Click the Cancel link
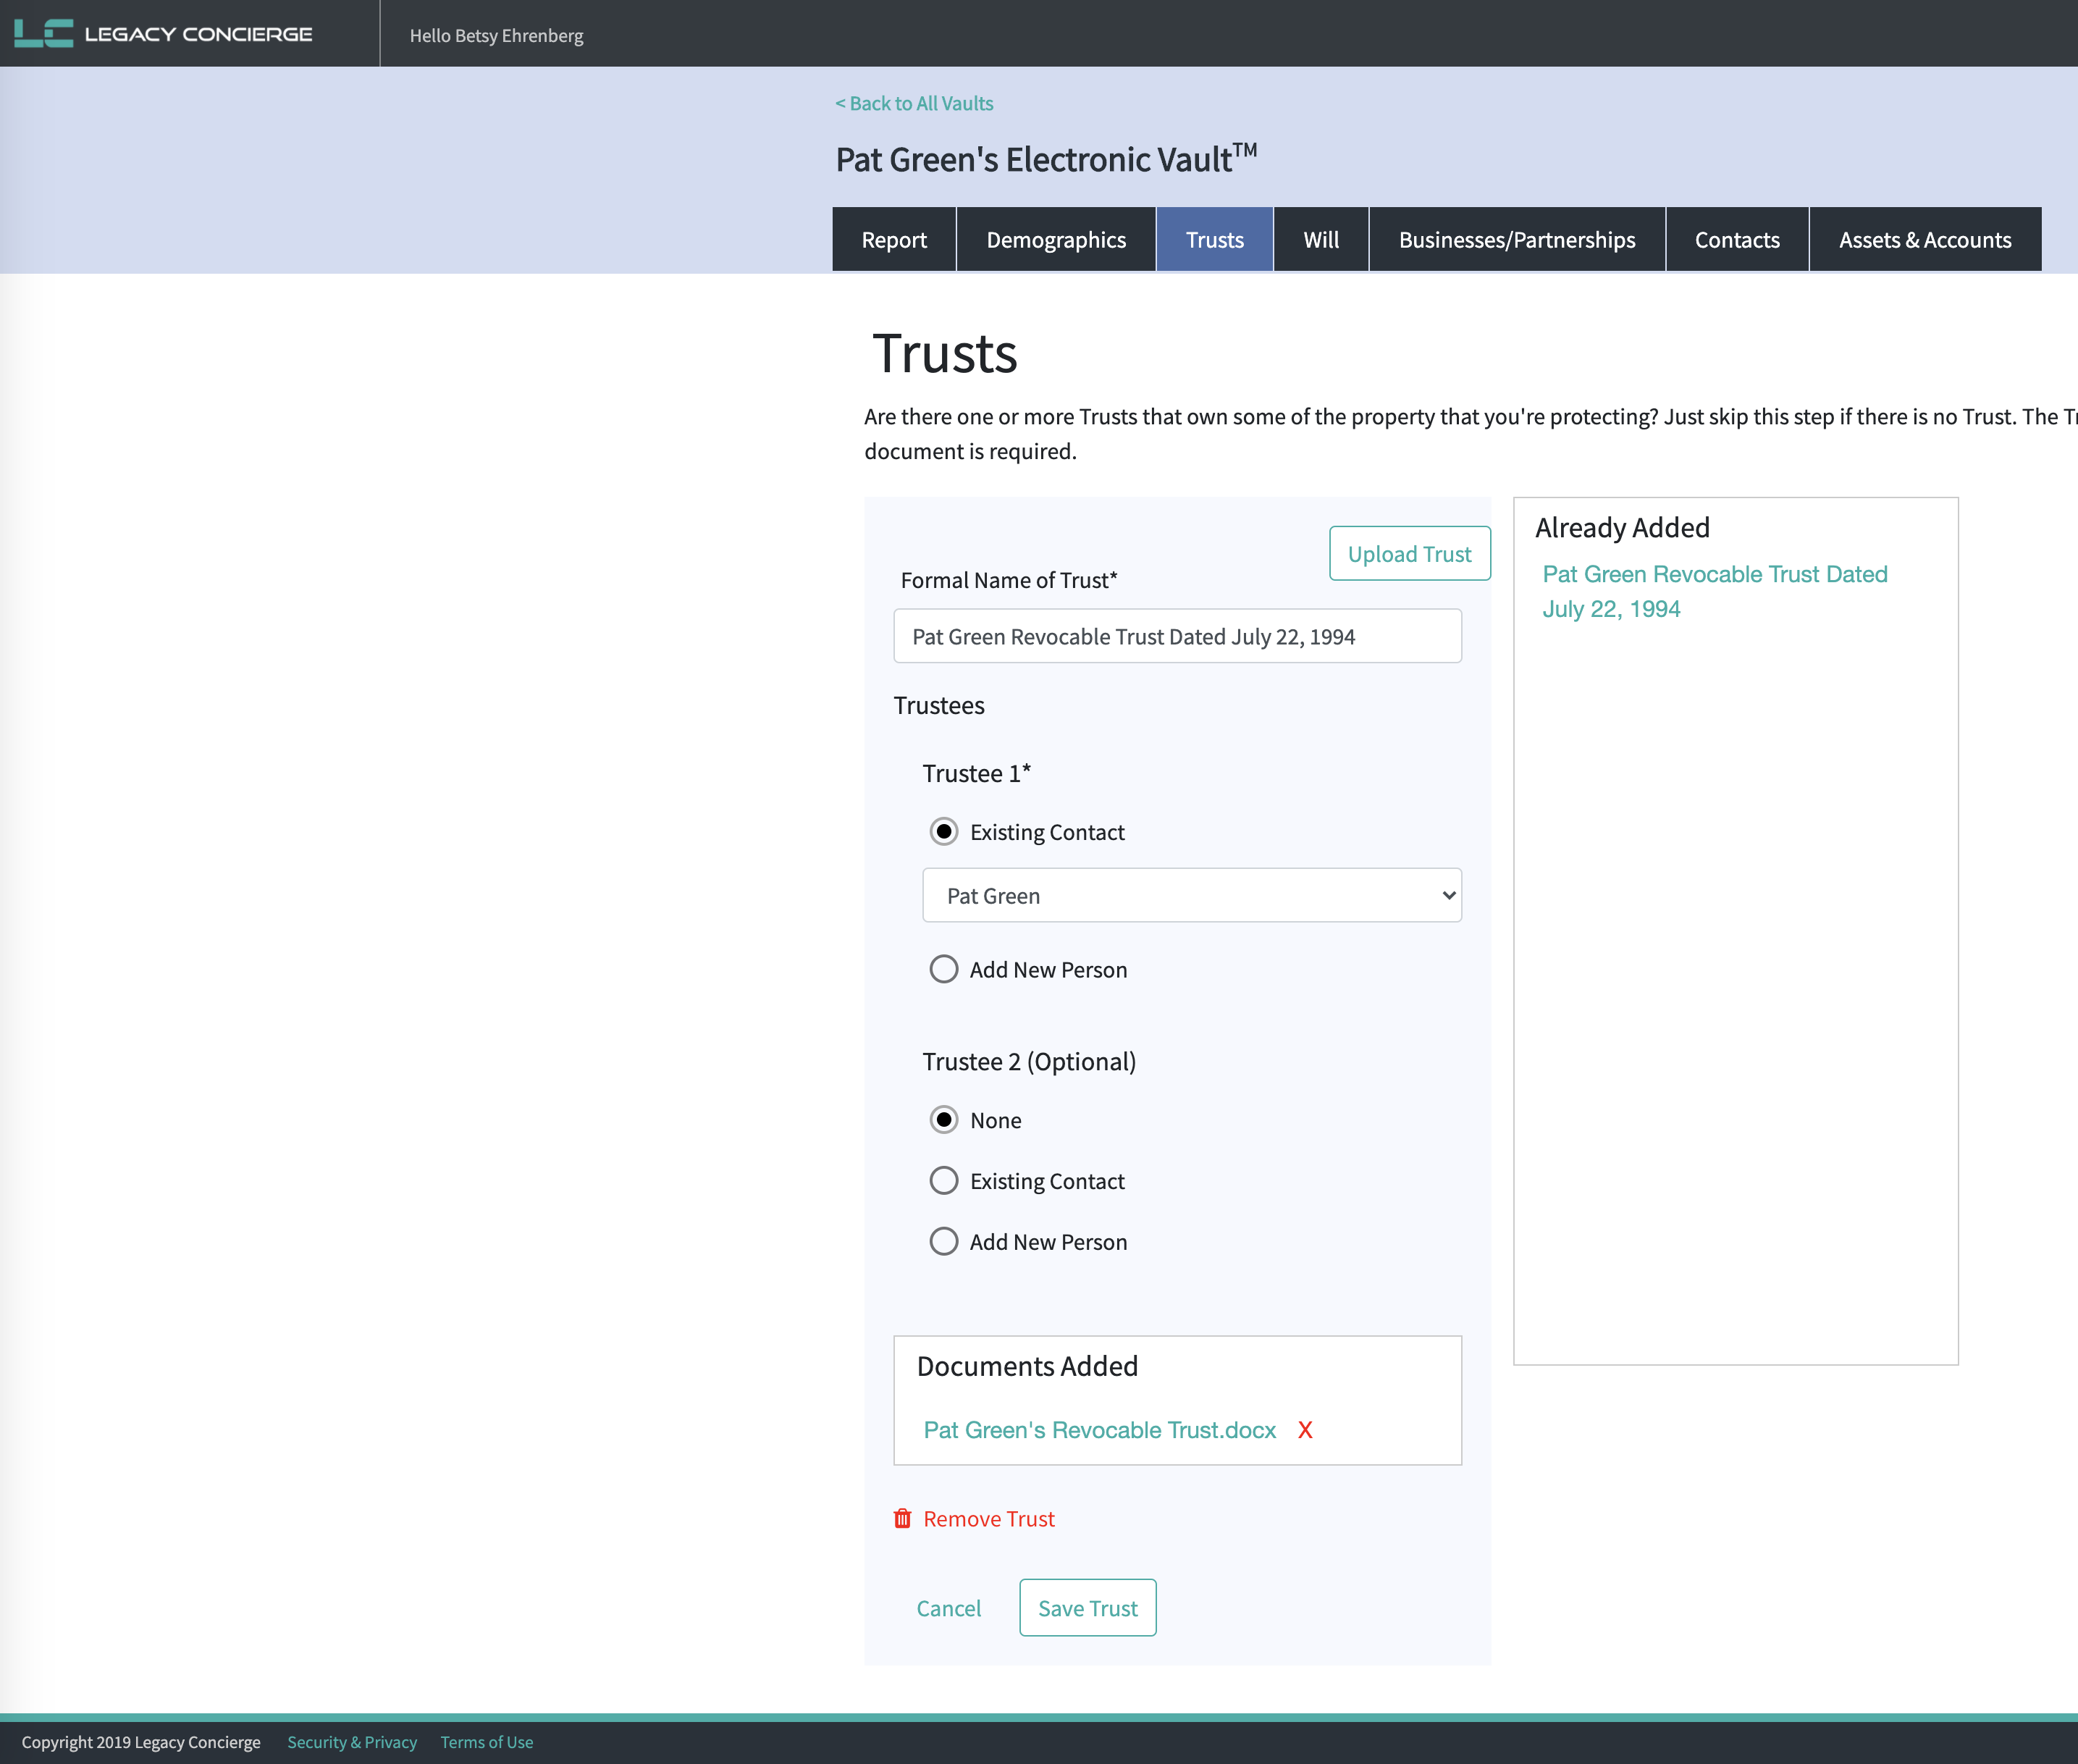Screen dimensions: 2078x1764 click(x=948, y=1608)
